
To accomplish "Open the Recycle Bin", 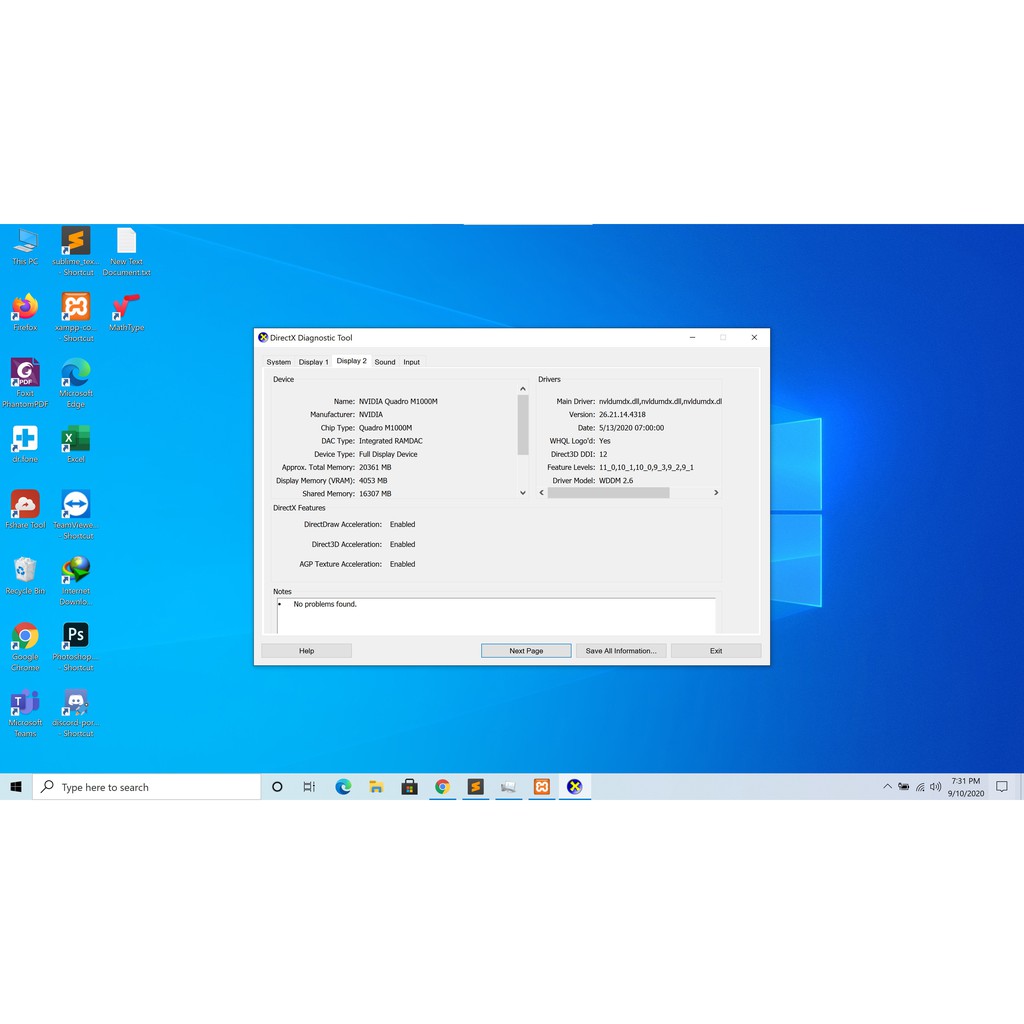I will pyautogui.click(x=25, y=570).
